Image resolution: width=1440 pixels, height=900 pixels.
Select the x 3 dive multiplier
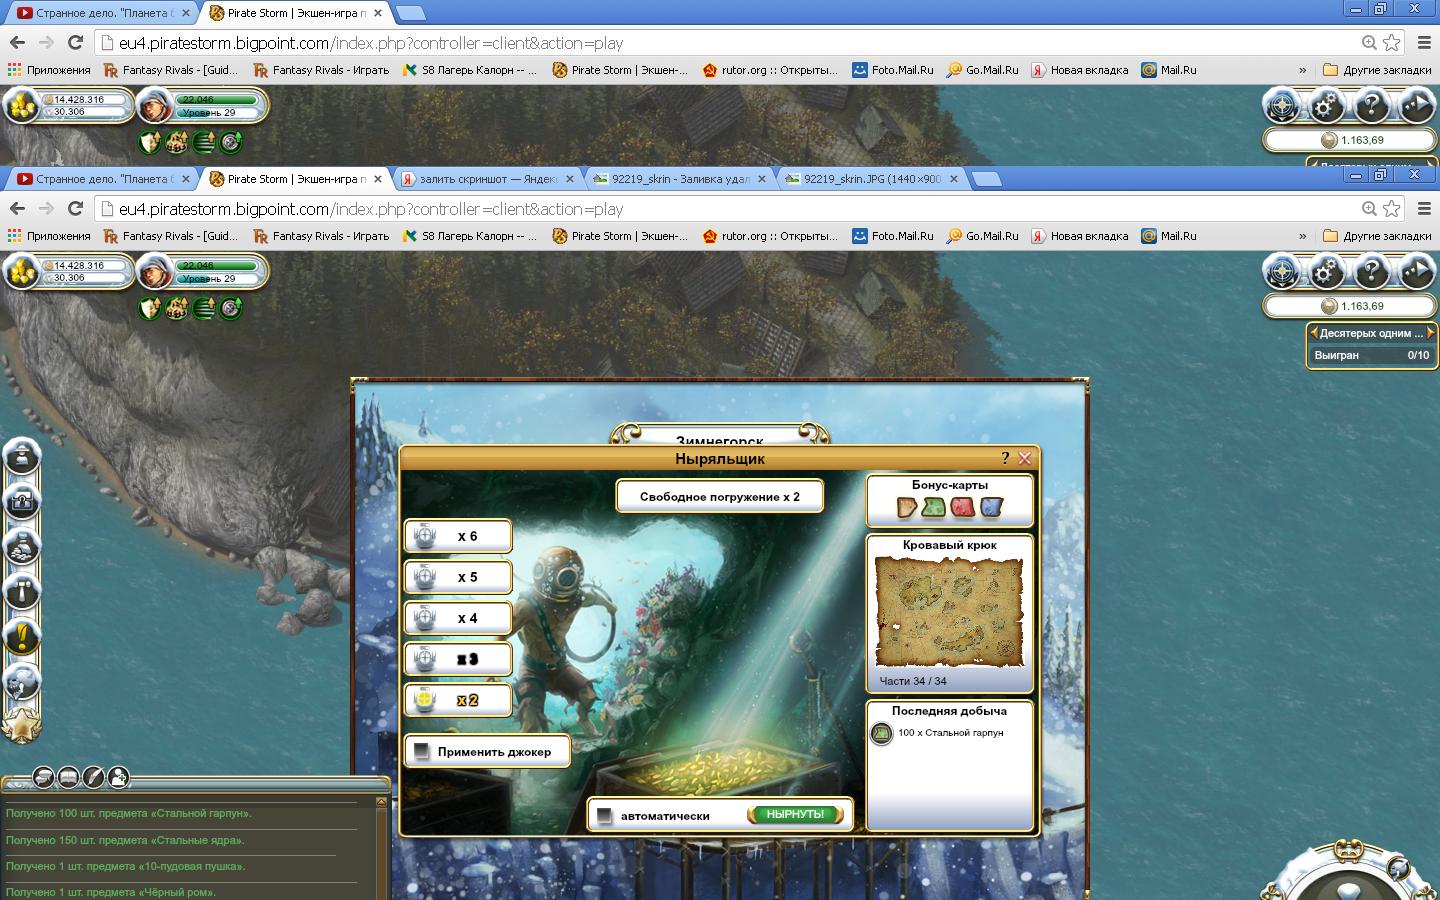point(458,659)
